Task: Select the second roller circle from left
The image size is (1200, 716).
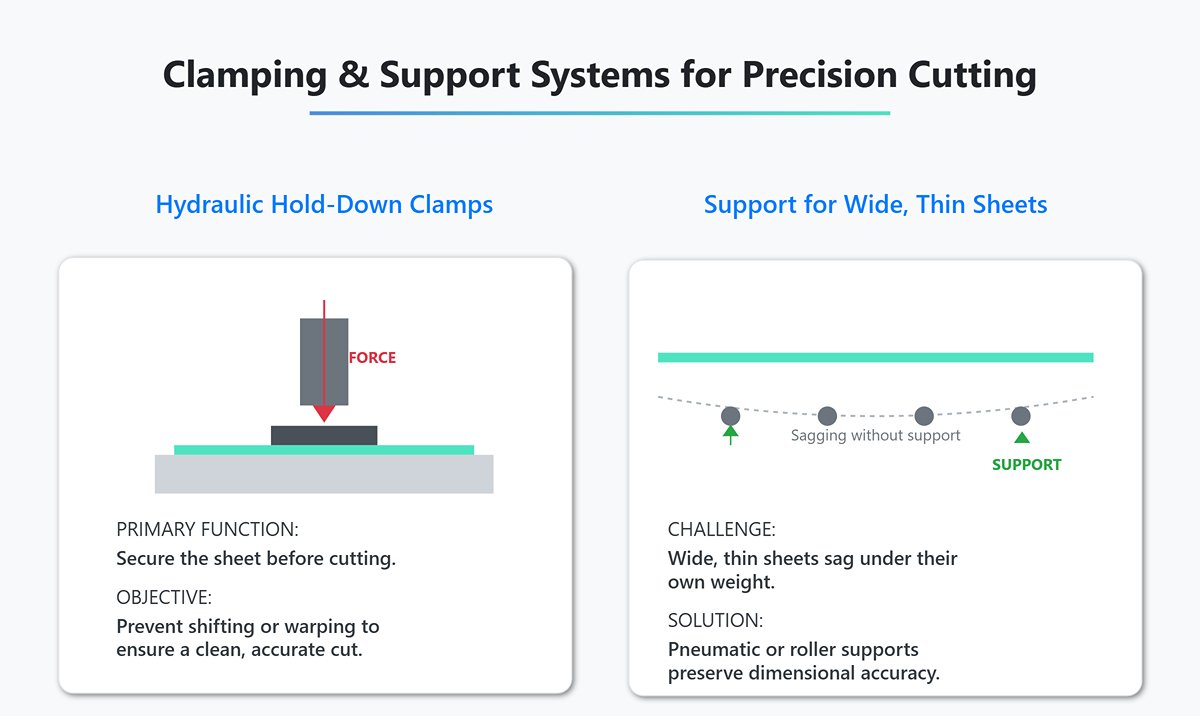Action: [x=827, y=415]
